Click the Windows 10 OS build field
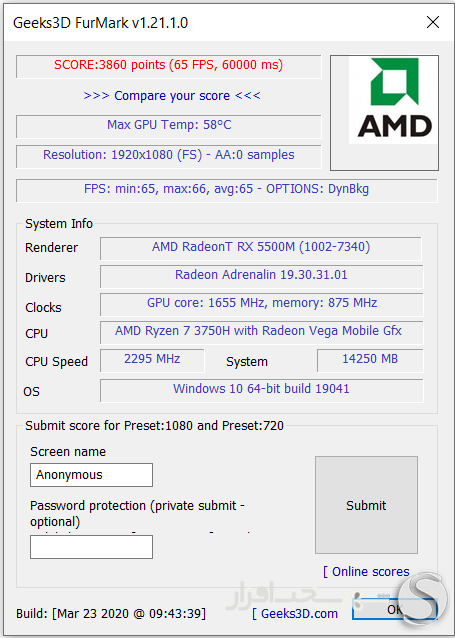 click(262, 391)
